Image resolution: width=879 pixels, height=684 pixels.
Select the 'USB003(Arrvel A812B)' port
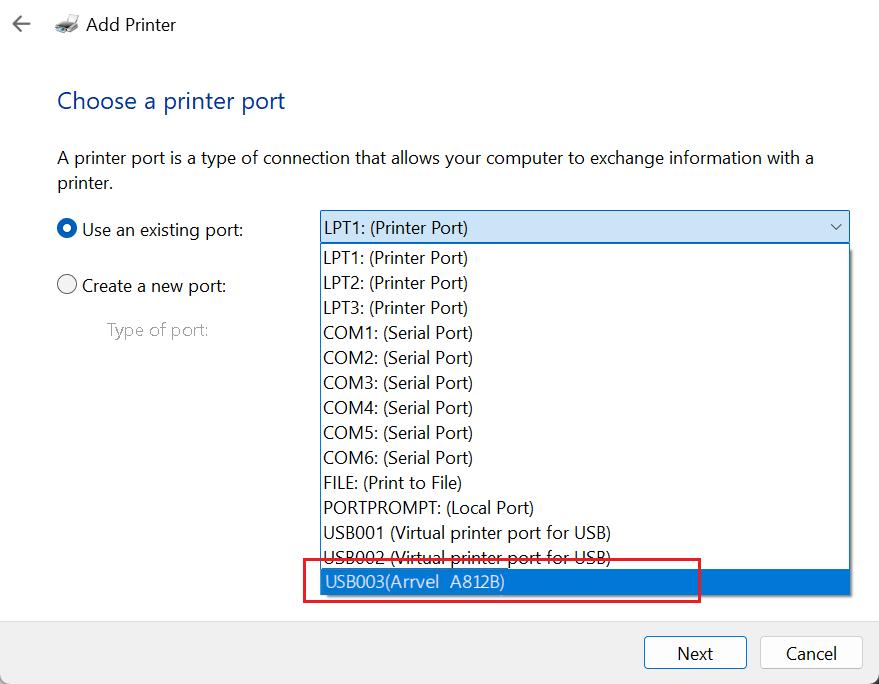point(585,582)
